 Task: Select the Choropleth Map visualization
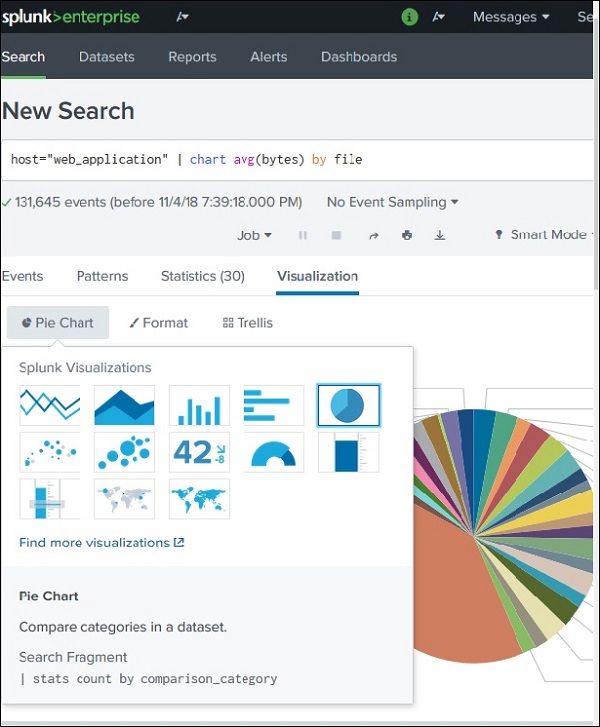pos(199,498)
